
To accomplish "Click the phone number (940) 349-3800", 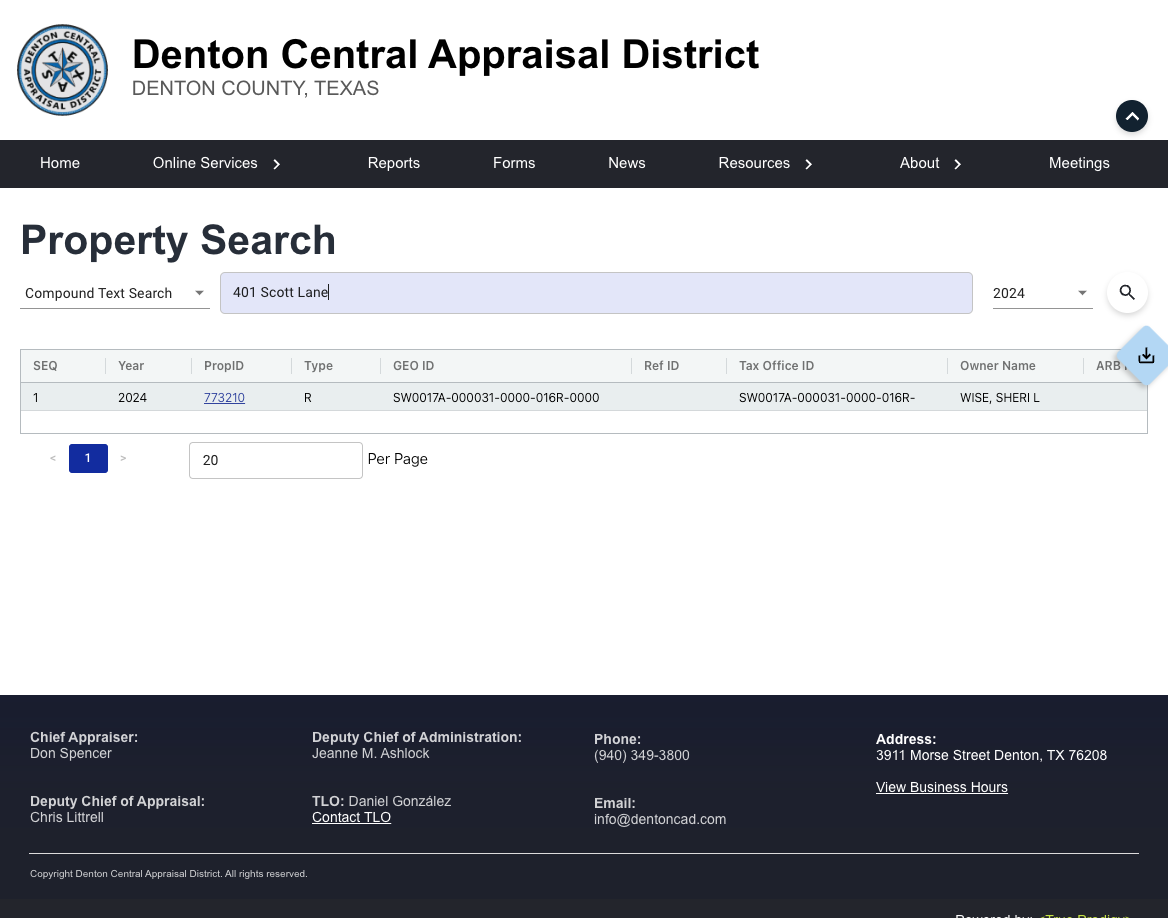I will (641, 756).
